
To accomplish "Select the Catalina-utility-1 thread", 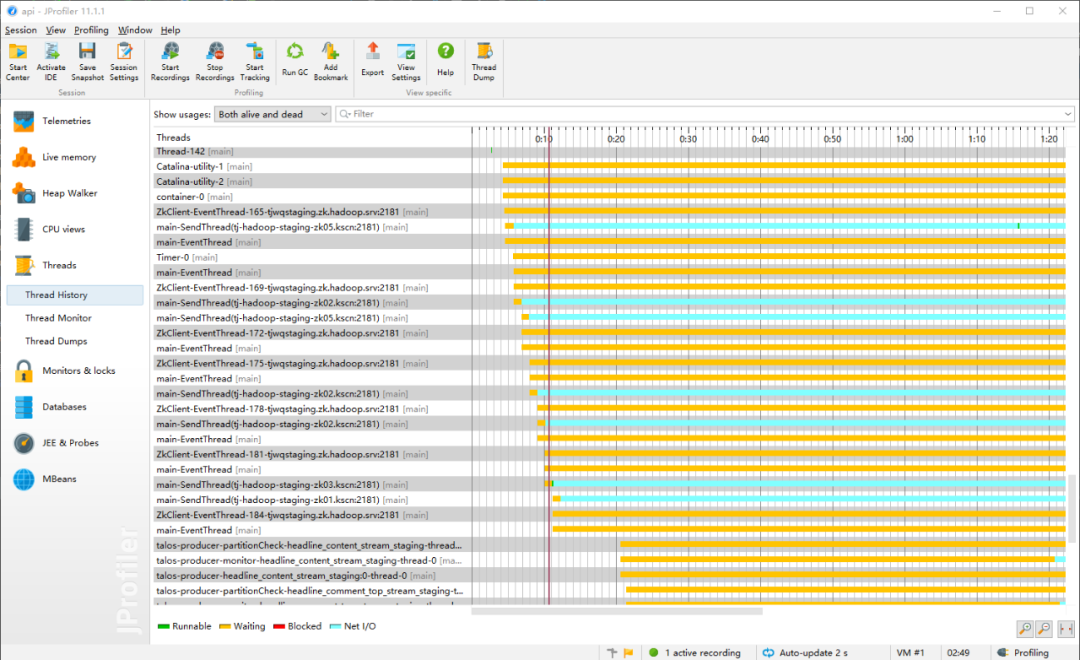I will tap(610, 167).
